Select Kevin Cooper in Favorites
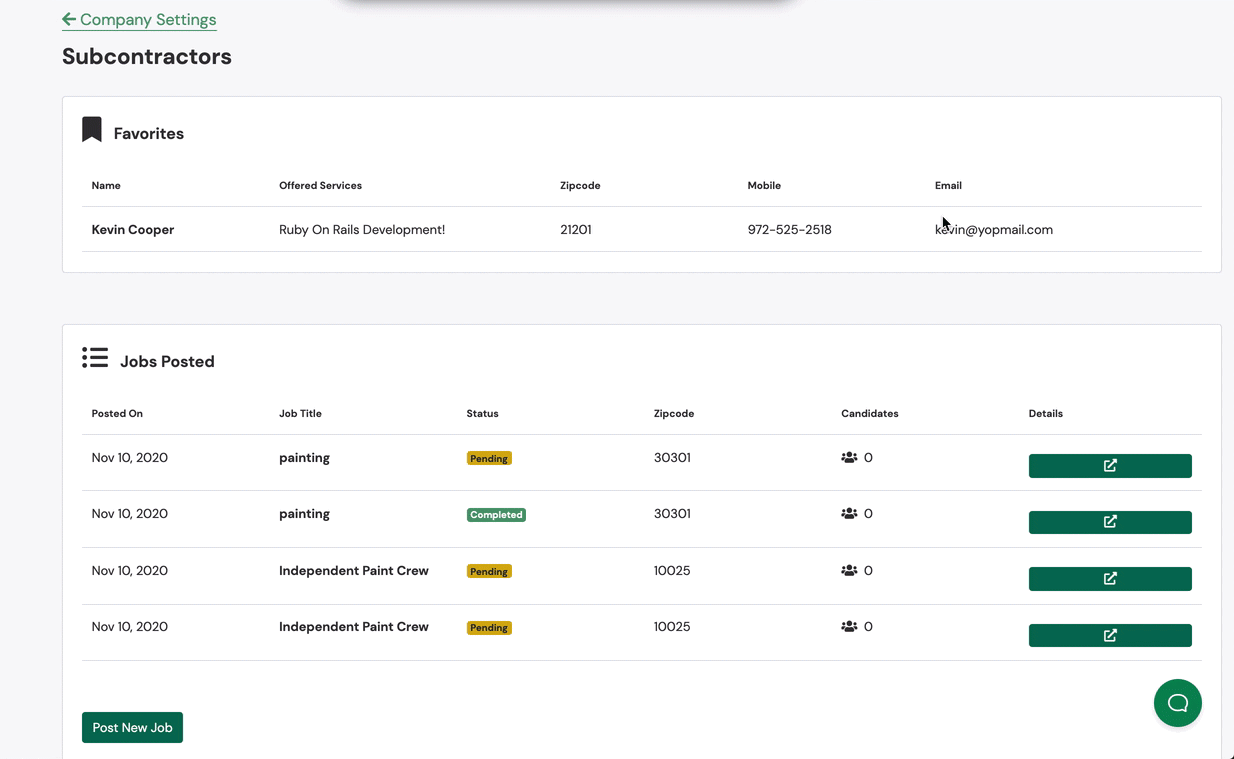Viewport: 1234px width, 759px height. (133, 230)
